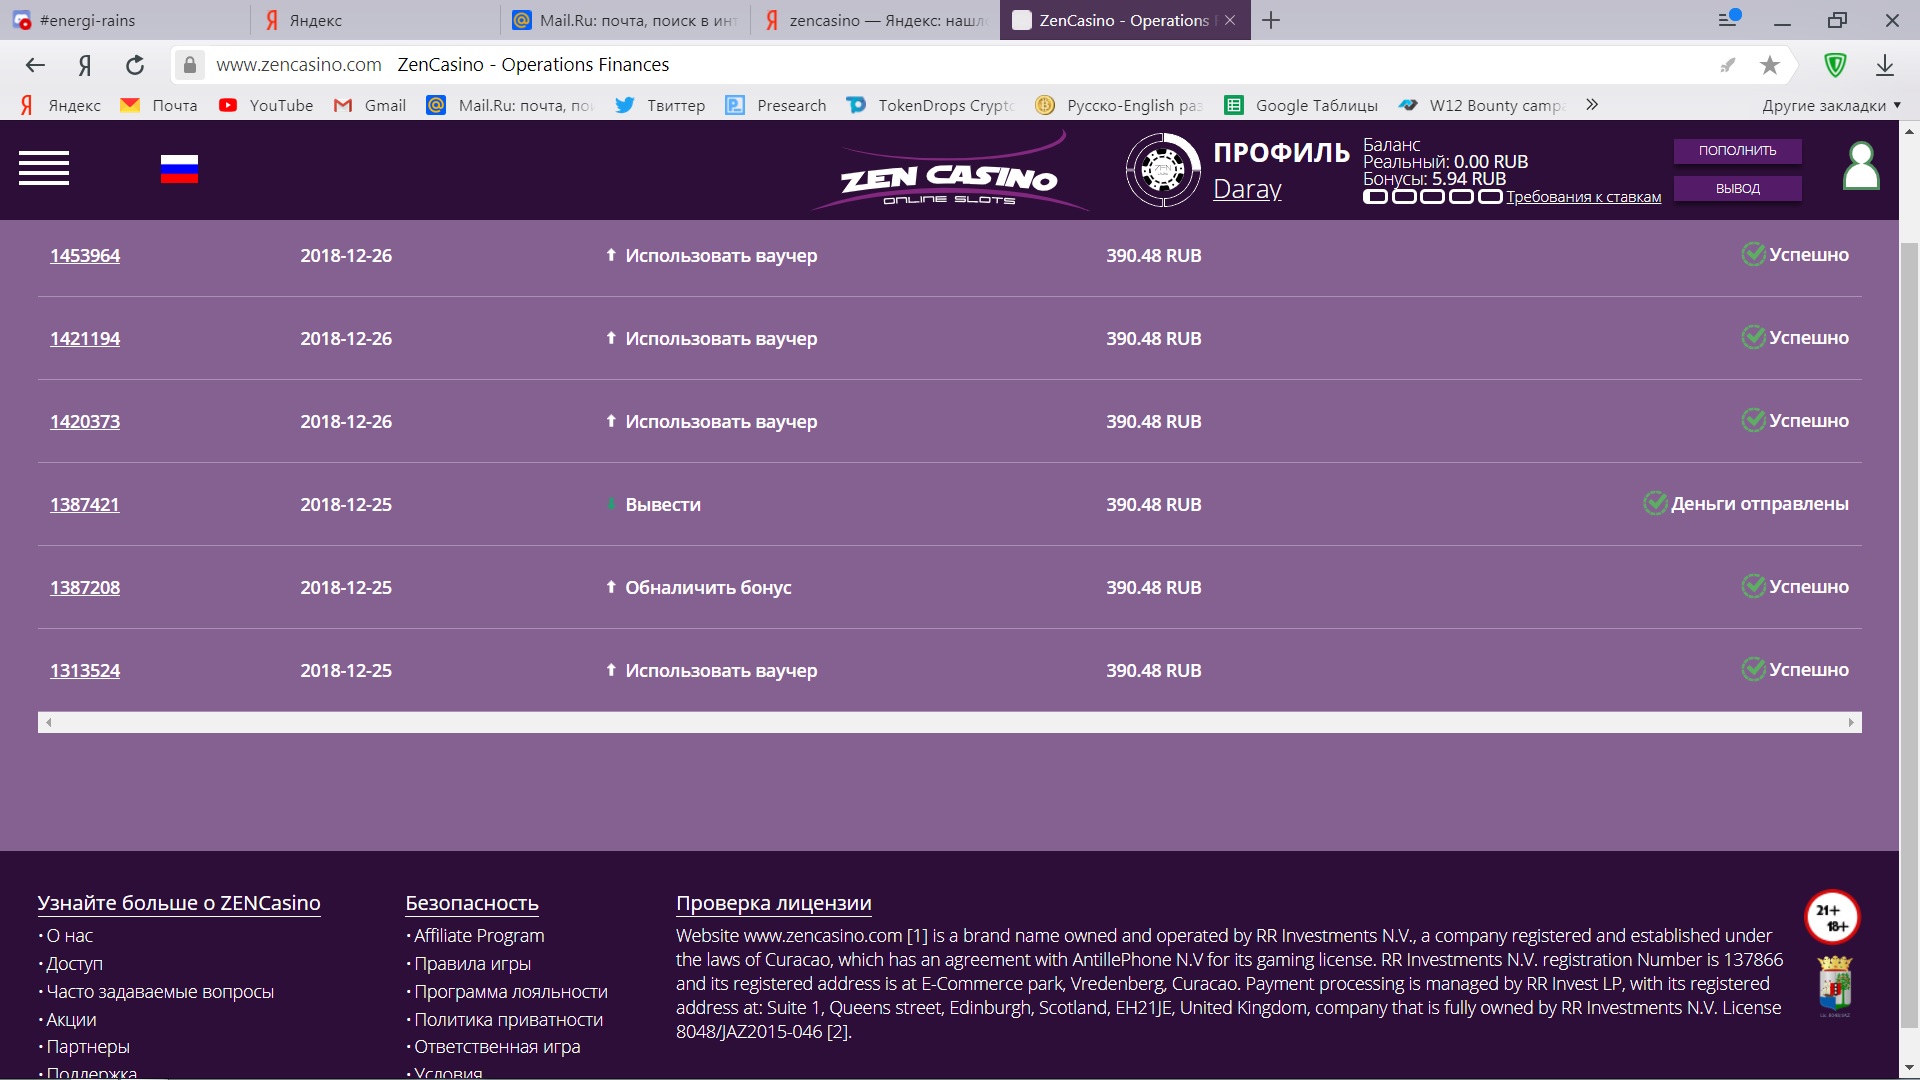Switch to the Mail.Ru browser tab
The height and width of the screenshot is (1080, 1920).
click(625, 20)
